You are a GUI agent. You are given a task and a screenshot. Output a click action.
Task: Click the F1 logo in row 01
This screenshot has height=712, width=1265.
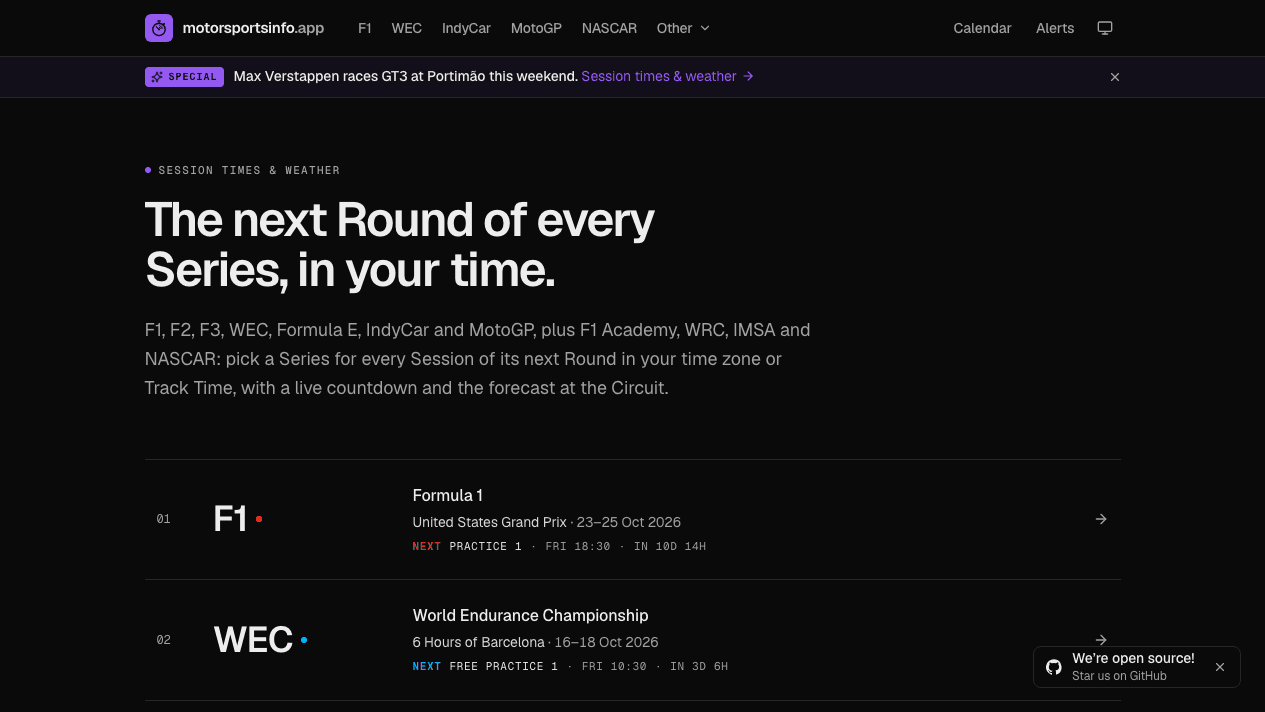[238, 519]
